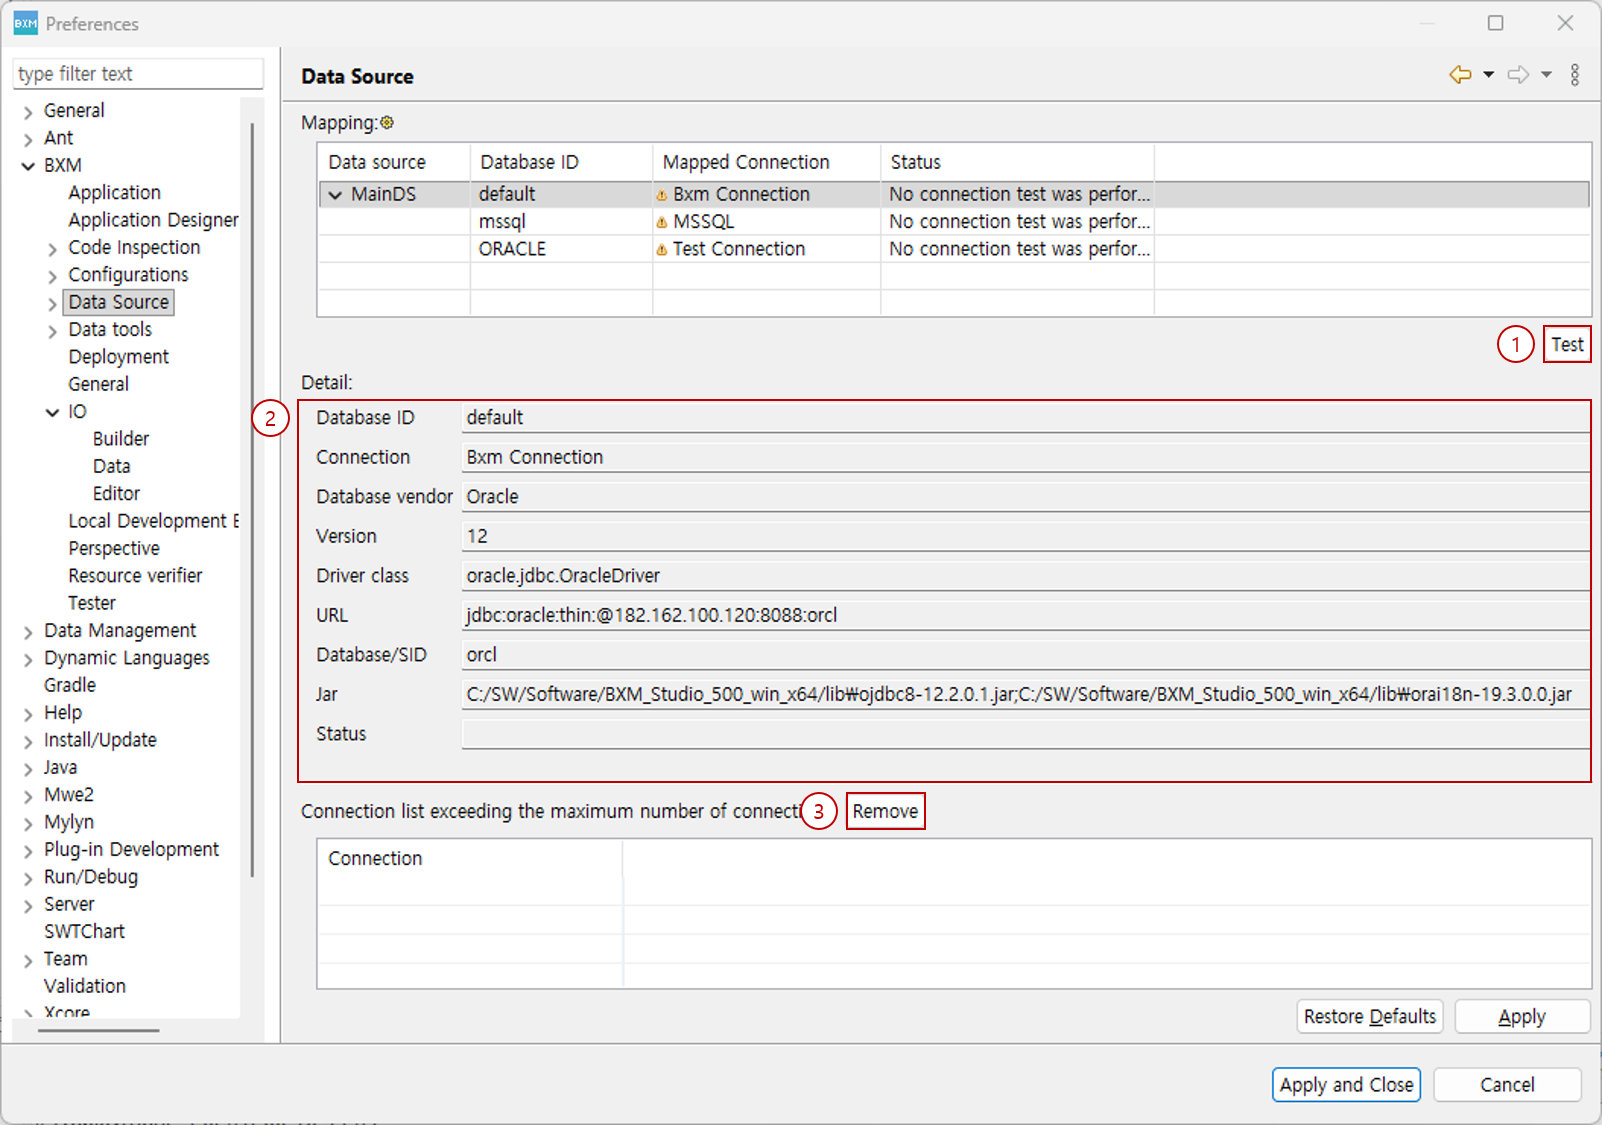Click the gear icon next to Mapping
The image size is (1602, 1125).
[x=387, y=123]
